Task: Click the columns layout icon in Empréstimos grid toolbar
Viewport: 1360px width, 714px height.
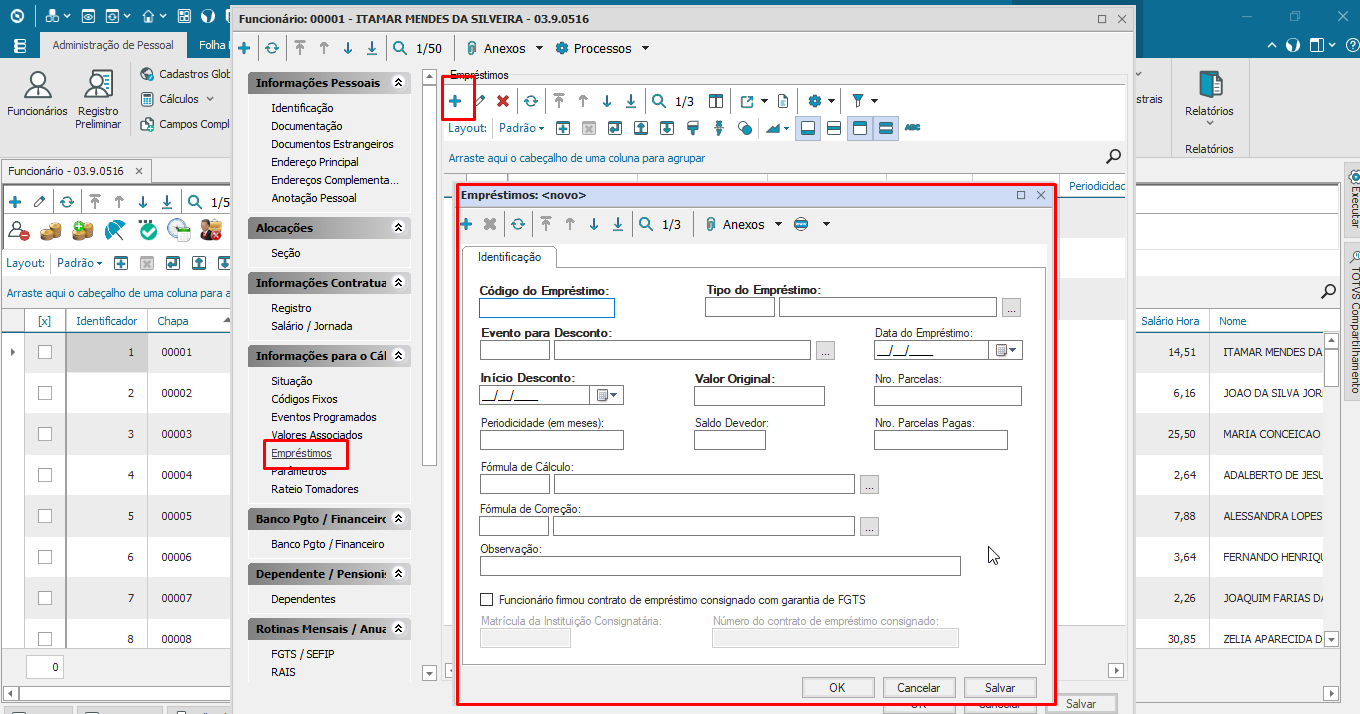Action: (x=716, y=101)
